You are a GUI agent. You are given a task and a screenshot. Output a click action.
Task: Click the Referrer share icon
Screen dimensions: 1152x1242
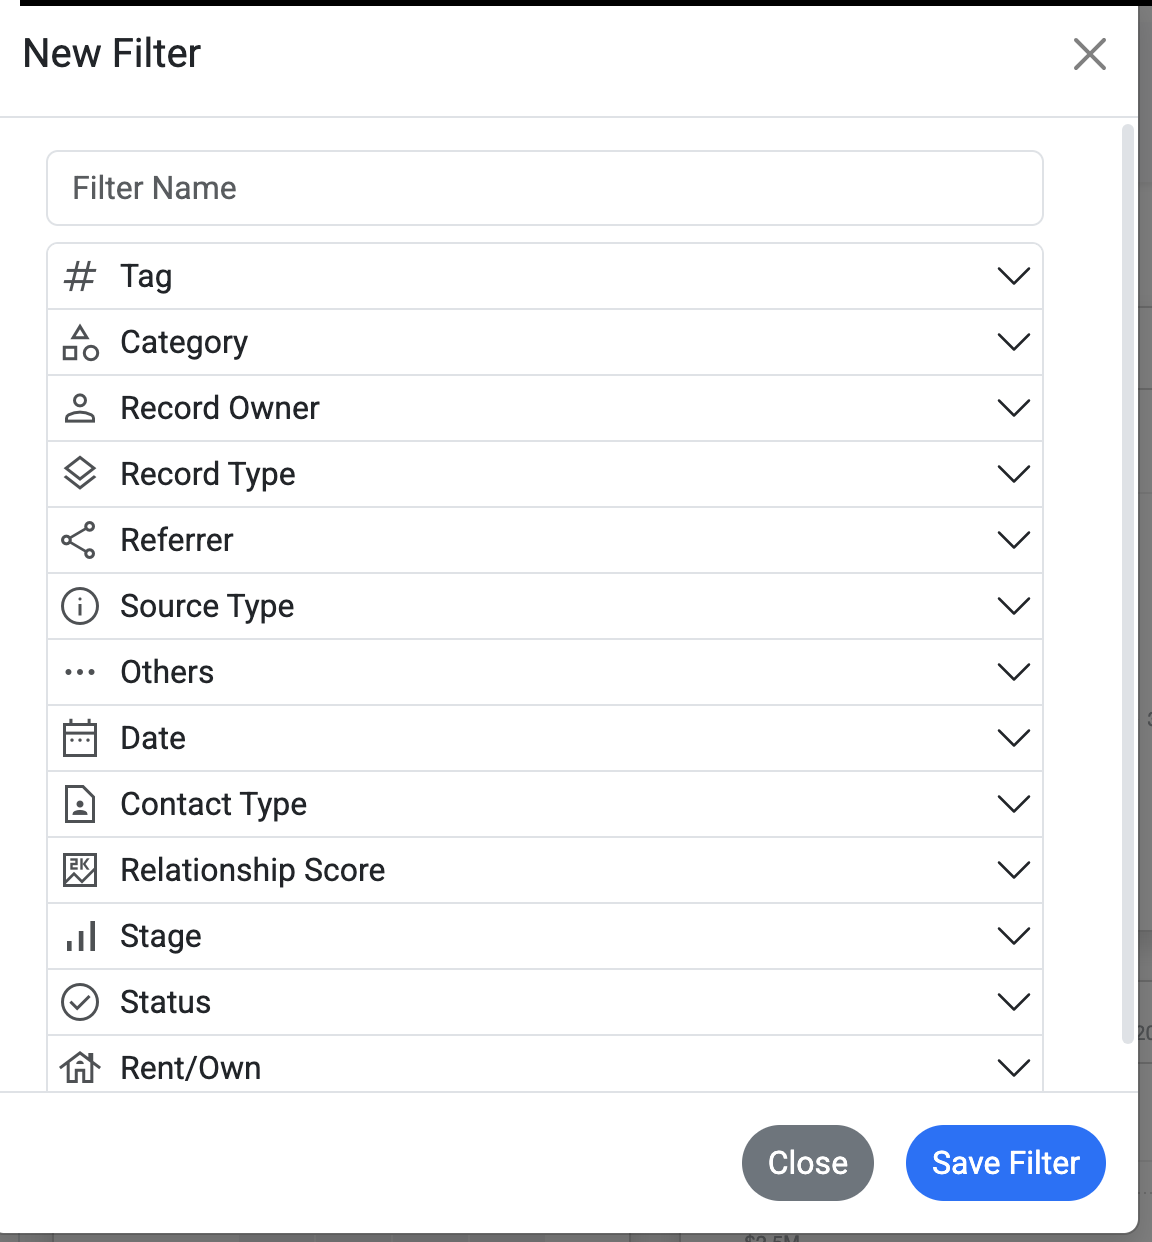coord(80,540)
